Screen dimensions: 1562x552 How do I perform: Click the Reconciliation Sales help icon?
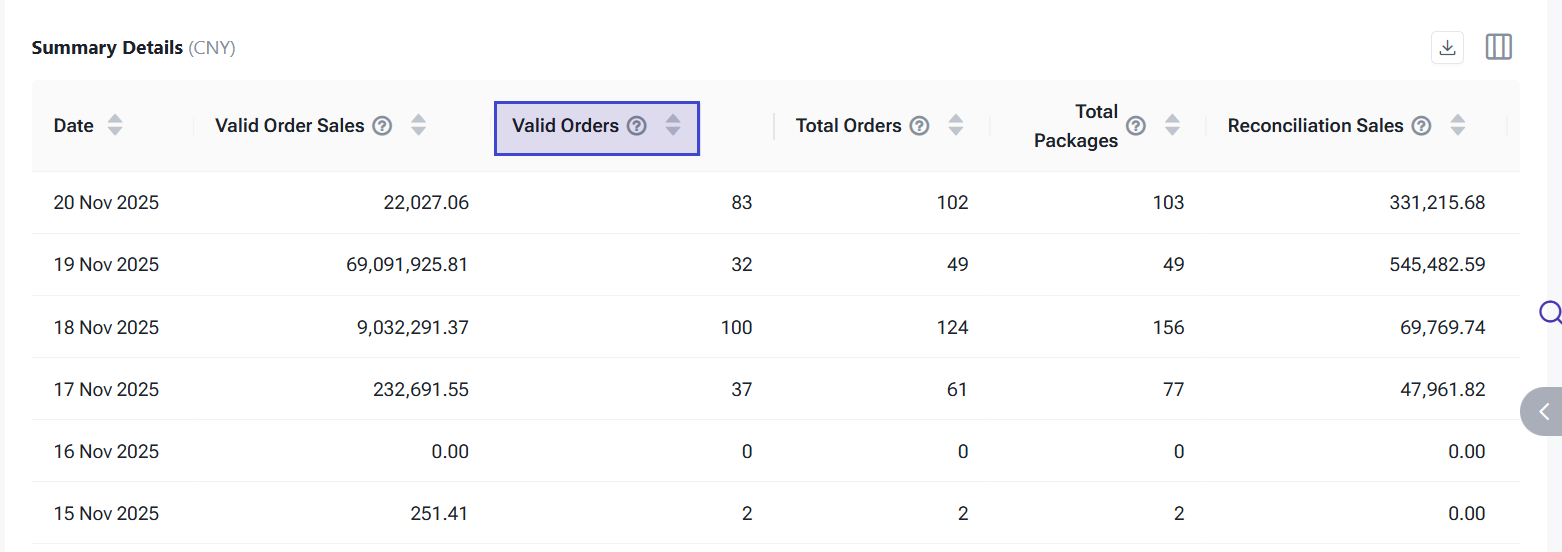1421,126
